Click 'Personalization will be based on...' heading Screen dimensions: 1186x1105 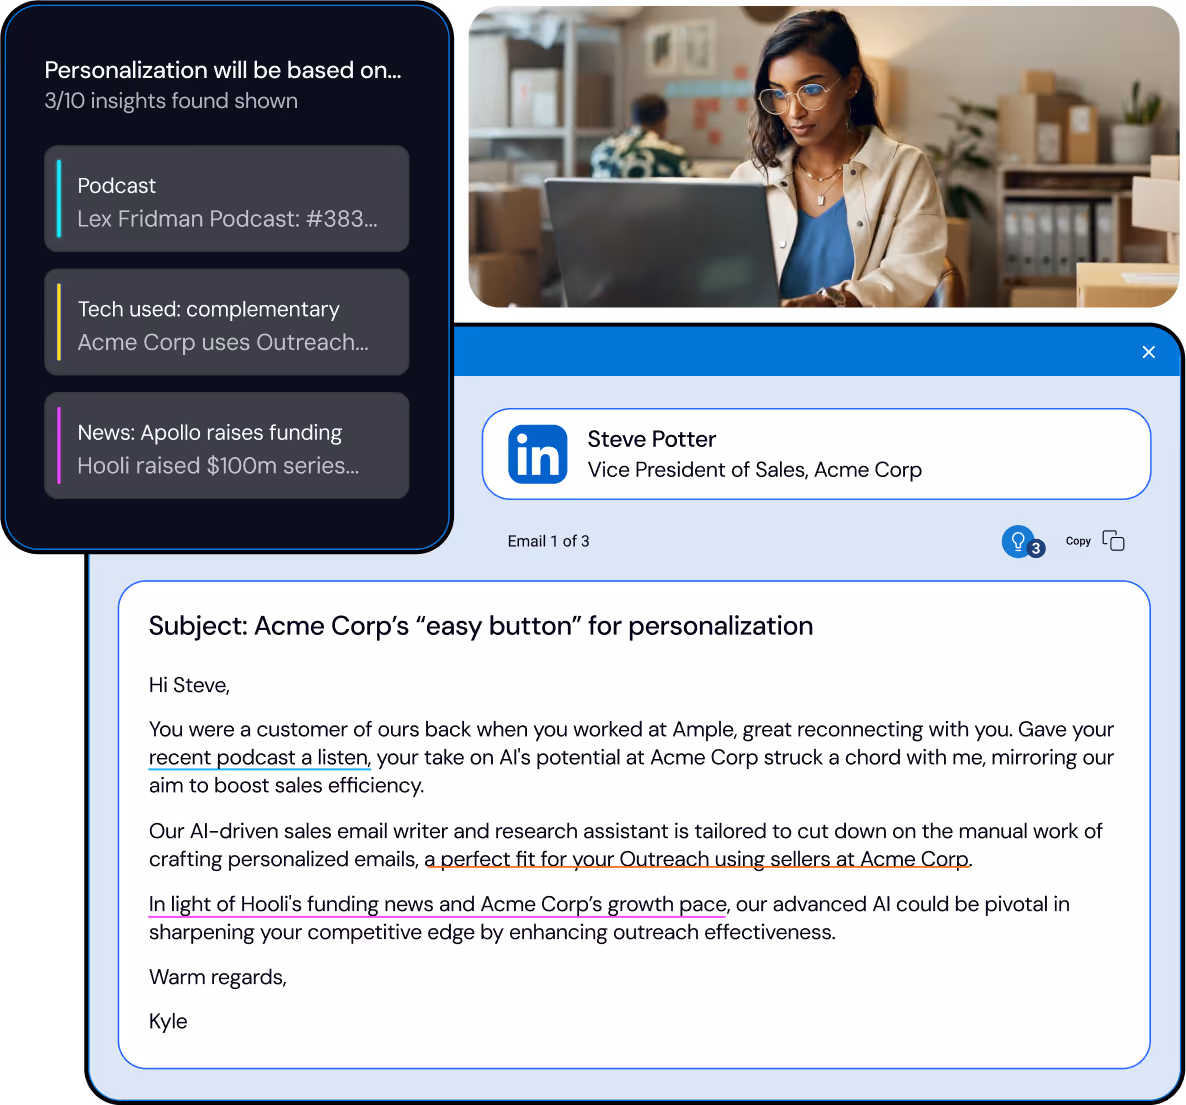tap(223, 70)
